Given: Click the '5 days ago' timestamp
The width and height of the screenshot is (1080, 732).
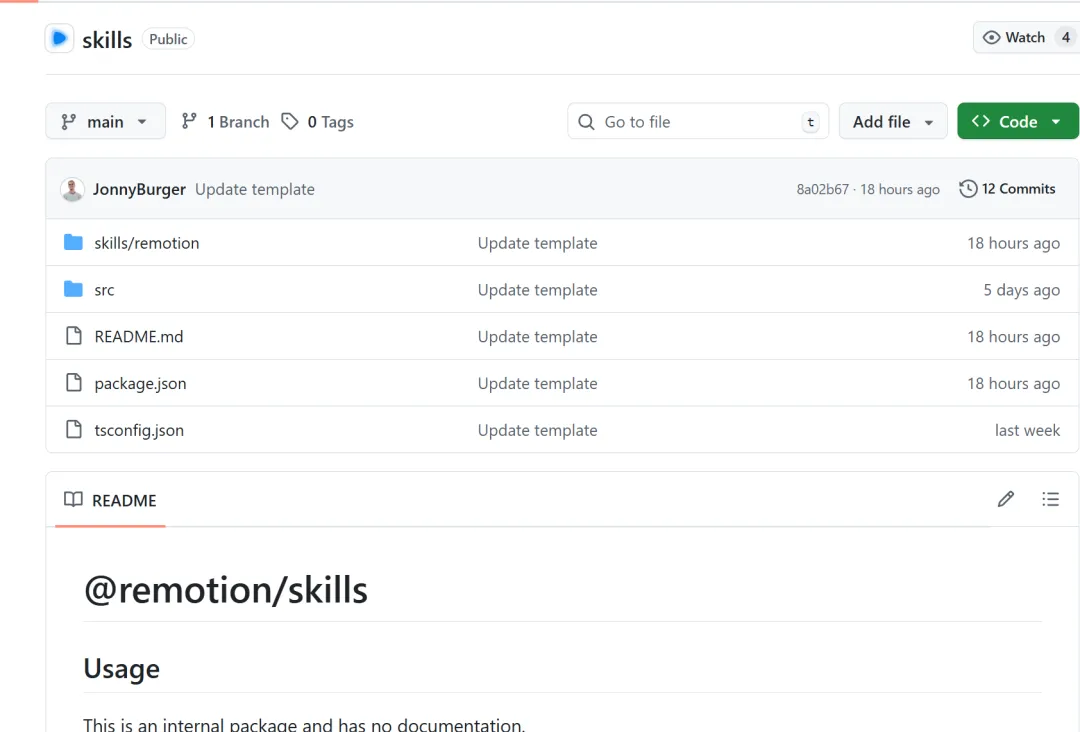Looking at the screenshot, I should (x=1021, y=290).
